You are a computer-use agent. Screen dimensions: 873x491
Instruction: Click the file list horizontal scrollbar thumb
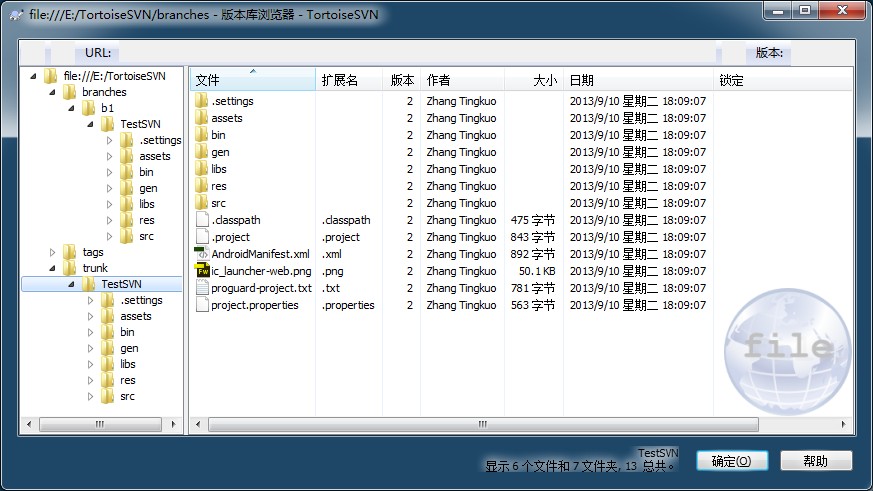pyautogui.click(x=483, y=424)
